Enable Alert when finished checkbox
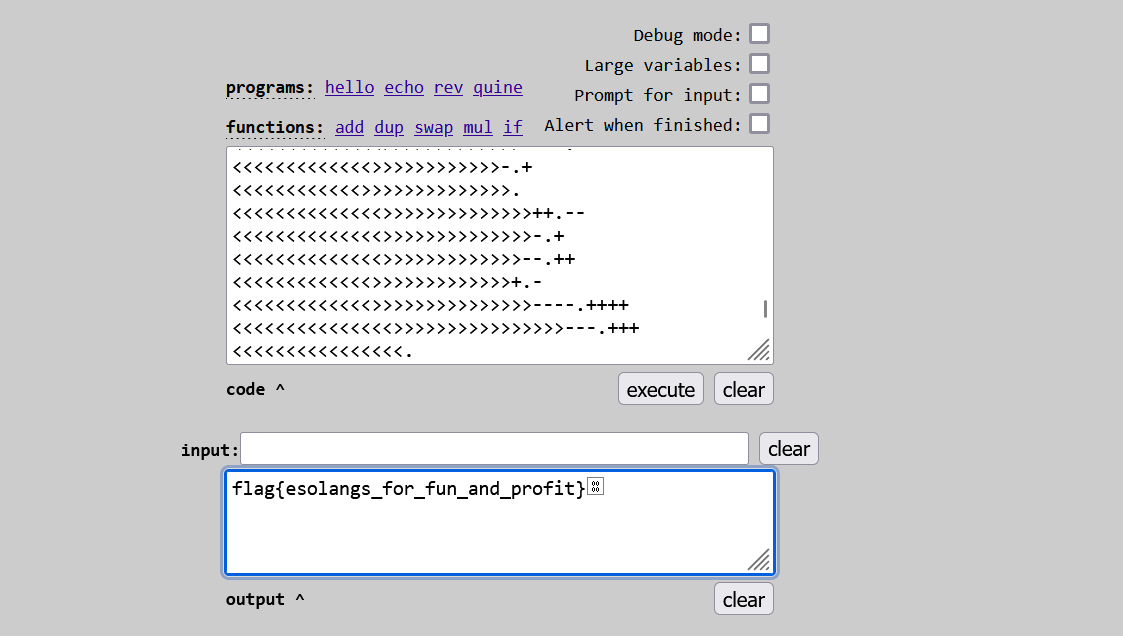Screen dimensions: 1123x636 click(x=760, y=124)
